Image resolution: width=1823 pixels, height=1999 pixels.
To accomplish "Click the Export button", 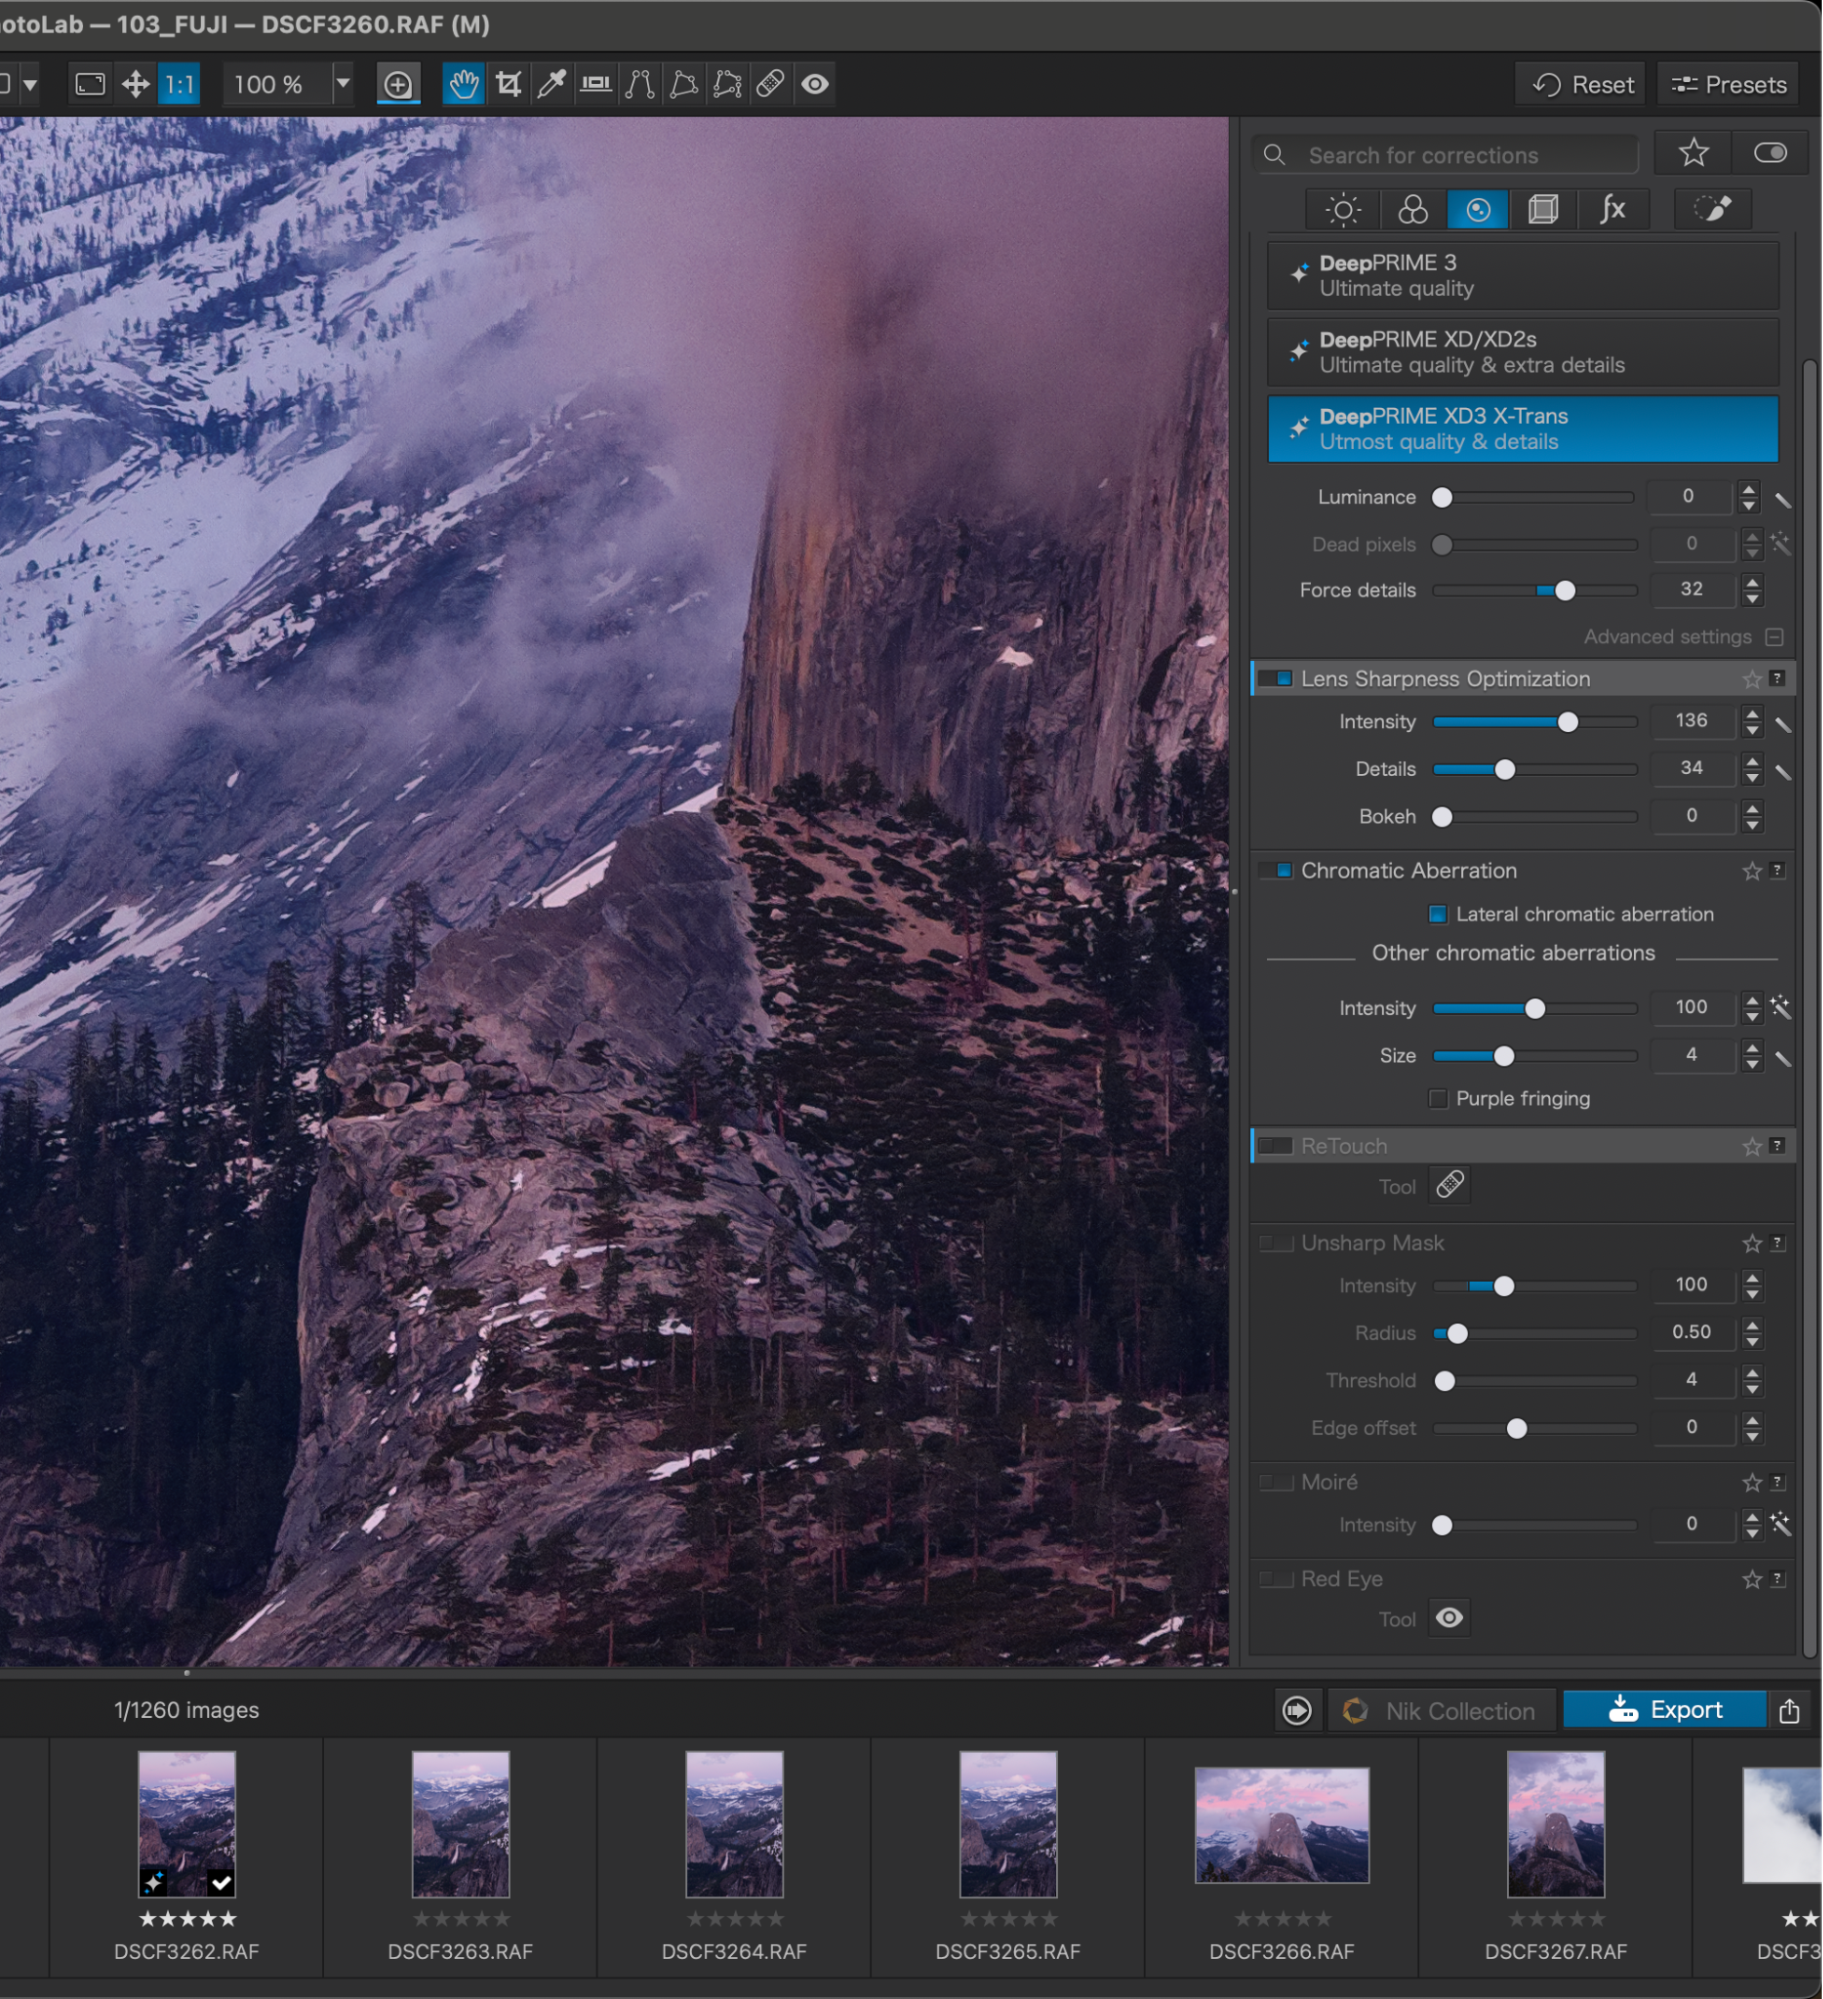I will point(1666,1710).
